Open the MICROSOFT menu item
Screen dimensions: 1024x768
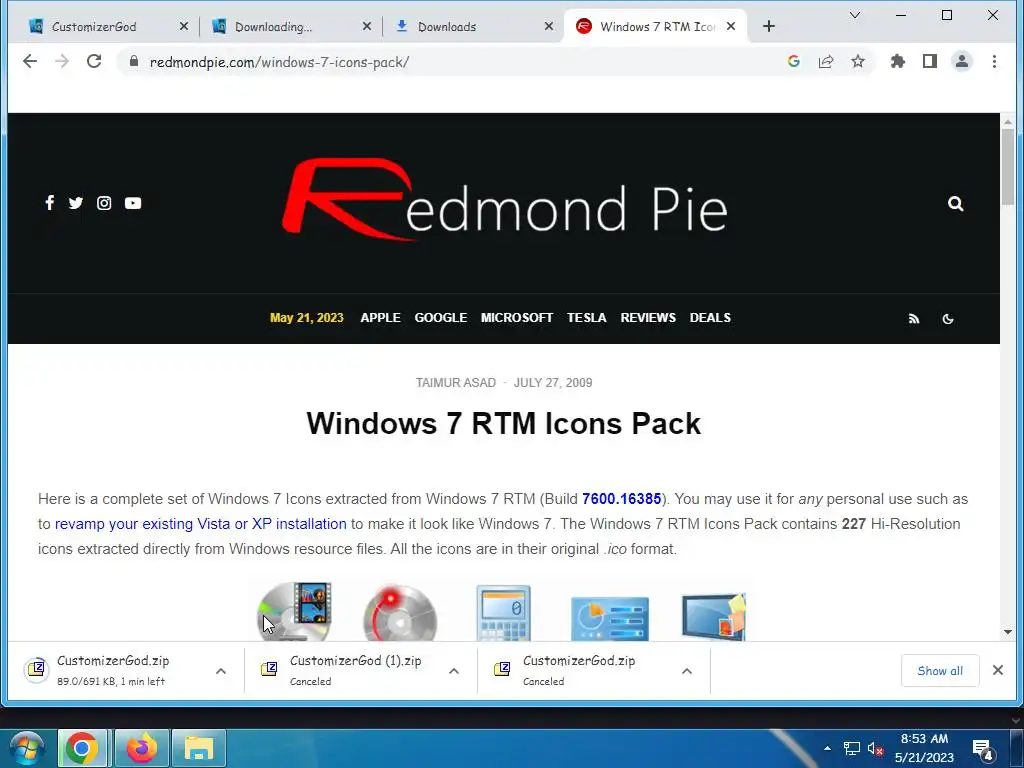click(x=517, y=318)
